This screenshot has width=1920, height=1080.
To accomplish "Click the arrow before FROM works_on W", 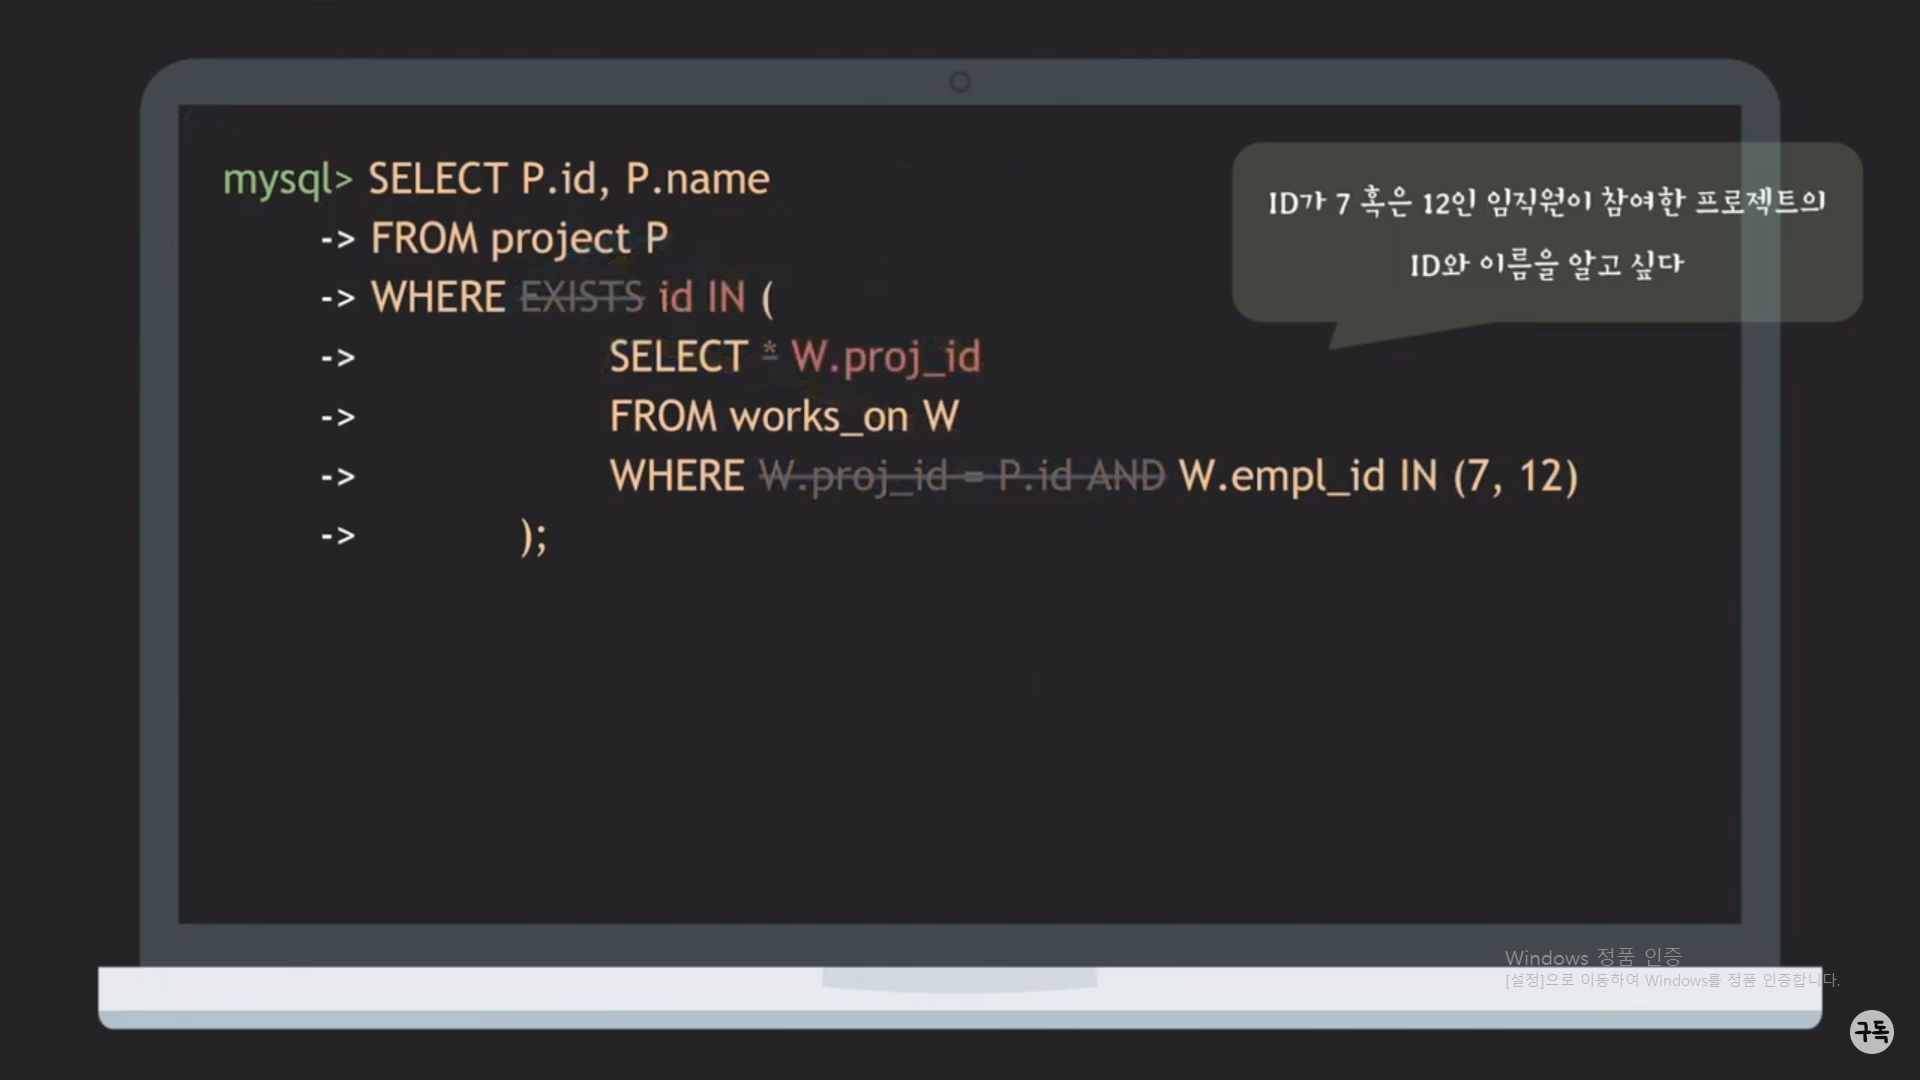I will 338,417.
